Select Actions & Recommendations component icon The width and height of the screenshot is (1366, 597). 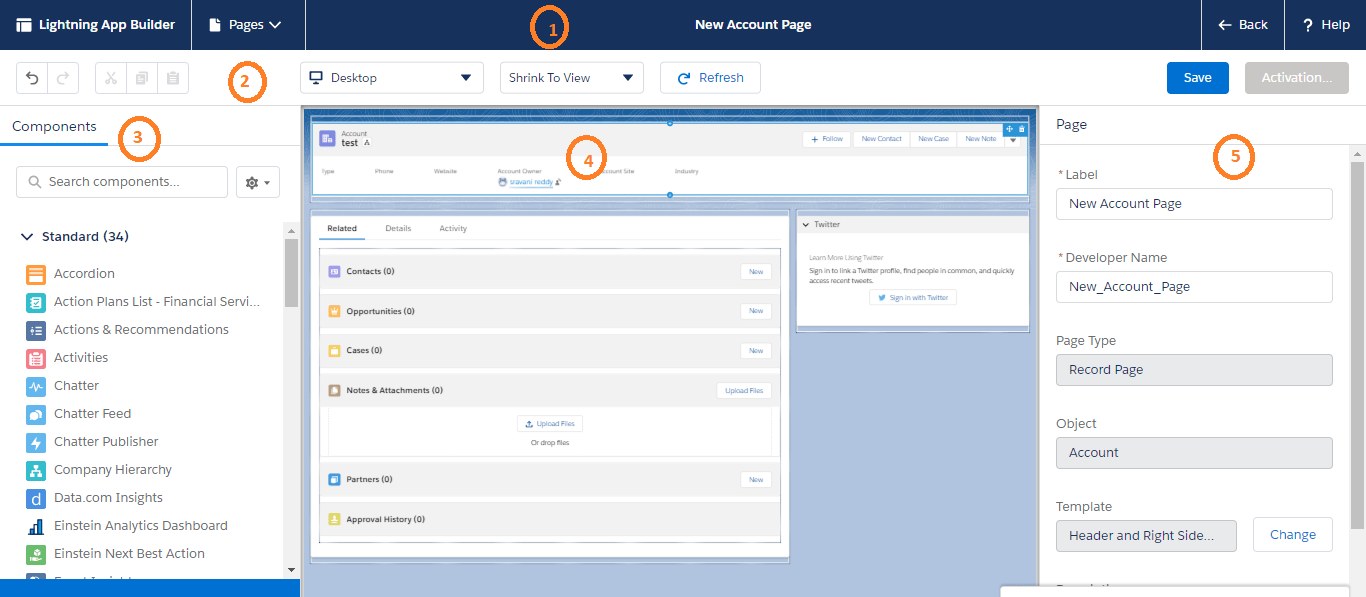(x=36, y=330)
